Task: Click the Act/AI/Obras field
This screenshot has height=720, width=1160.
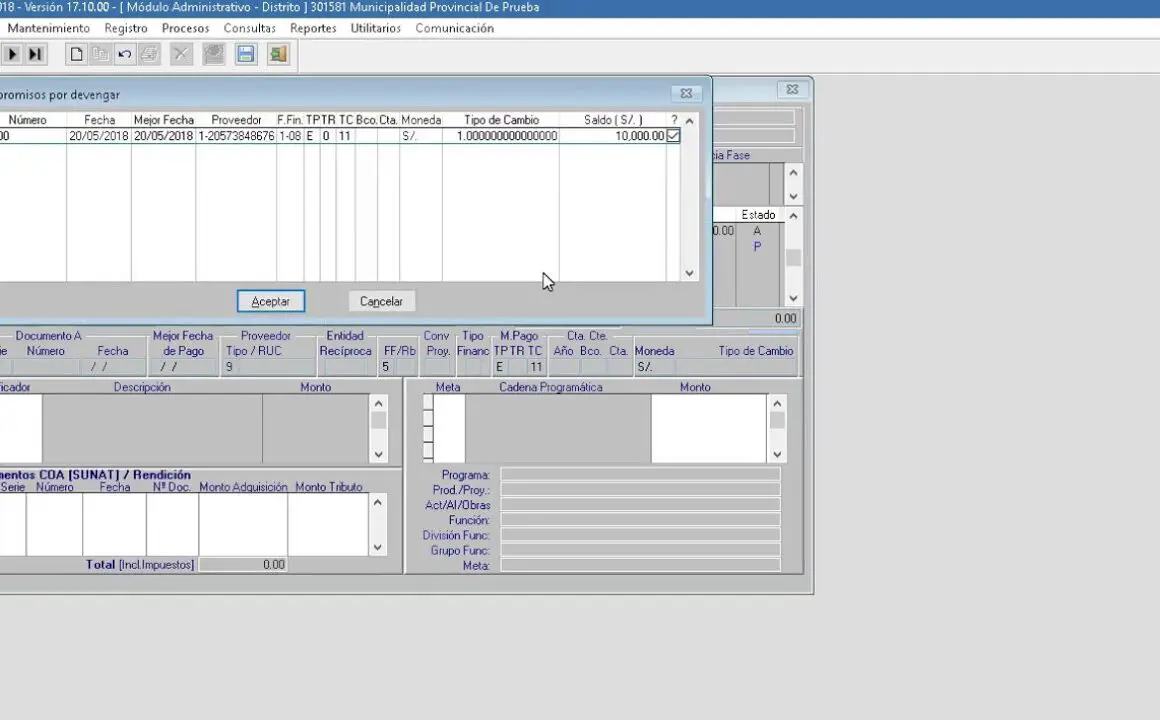Action: pos(640,505)
